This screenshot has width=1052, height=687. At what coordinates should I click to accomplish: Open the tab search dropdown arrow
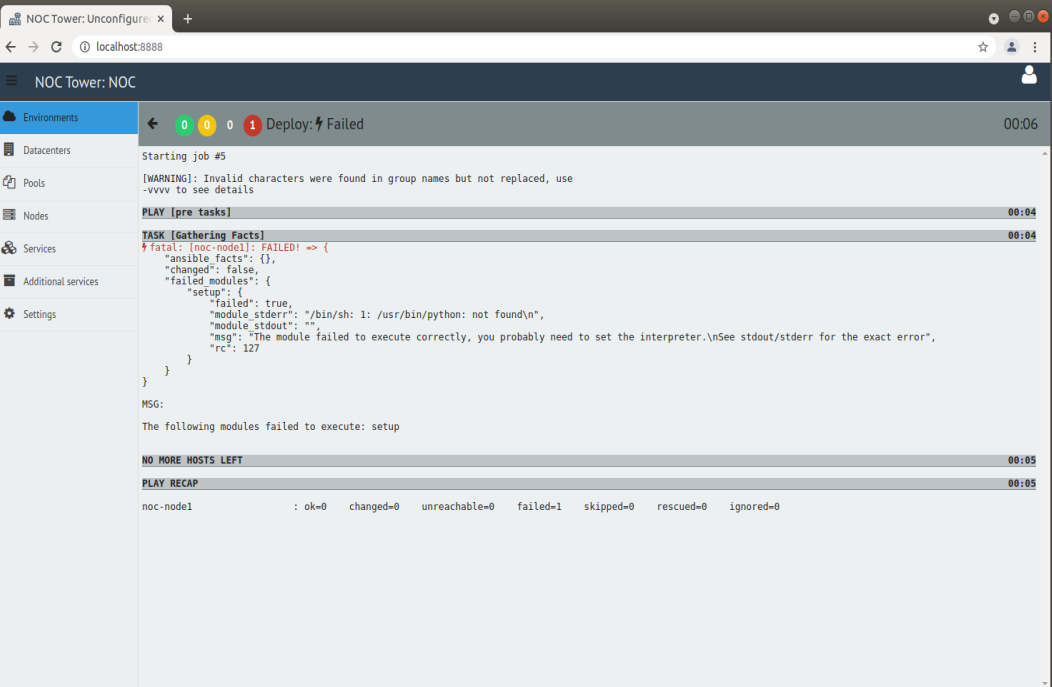click(x=994, y=19)
